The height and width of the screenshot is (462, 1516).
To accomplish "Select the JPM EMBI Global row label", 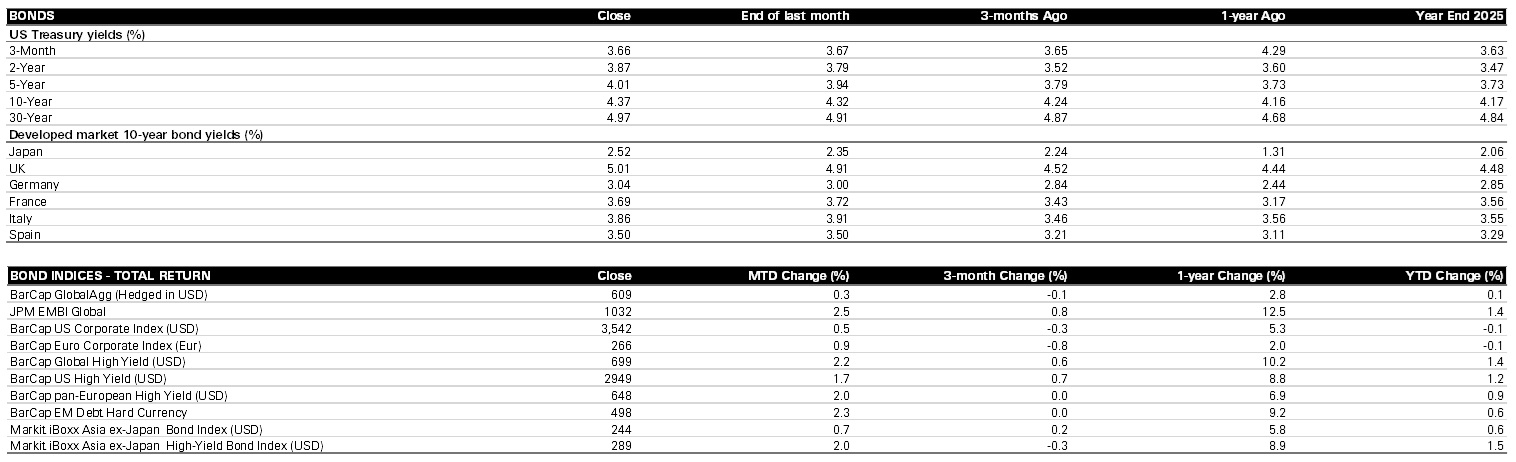I will (58, 311).
